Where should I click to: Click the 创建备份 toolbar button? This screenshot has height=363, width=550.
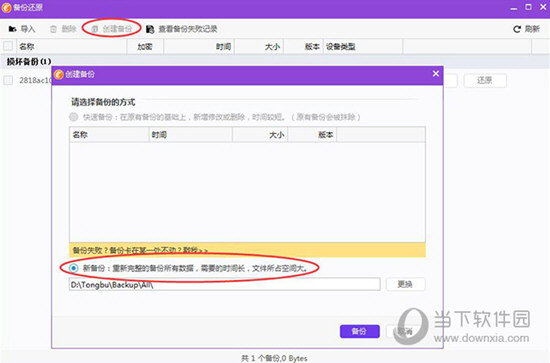click(x=112, y=29)
